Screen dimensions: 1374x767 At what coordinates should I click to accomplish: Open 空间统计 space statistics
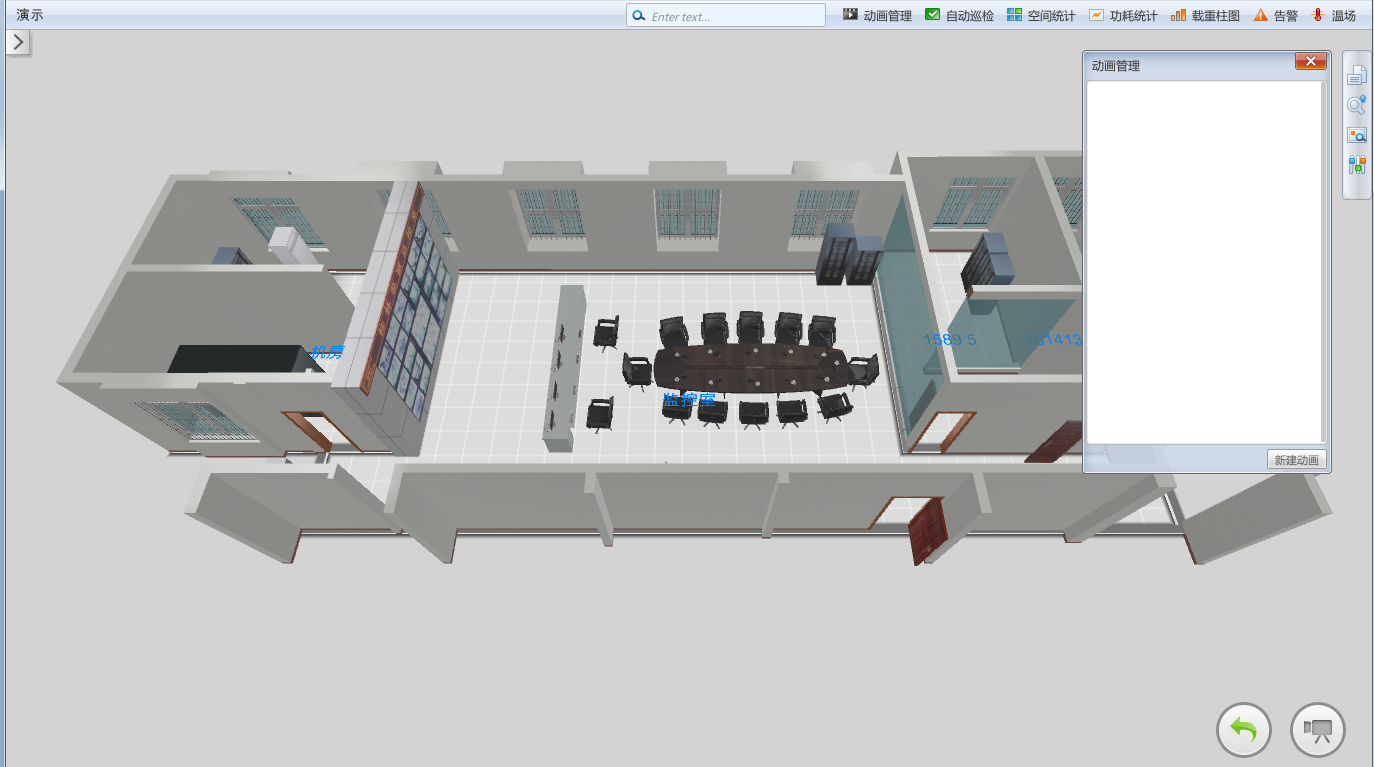click(1041, 15)
